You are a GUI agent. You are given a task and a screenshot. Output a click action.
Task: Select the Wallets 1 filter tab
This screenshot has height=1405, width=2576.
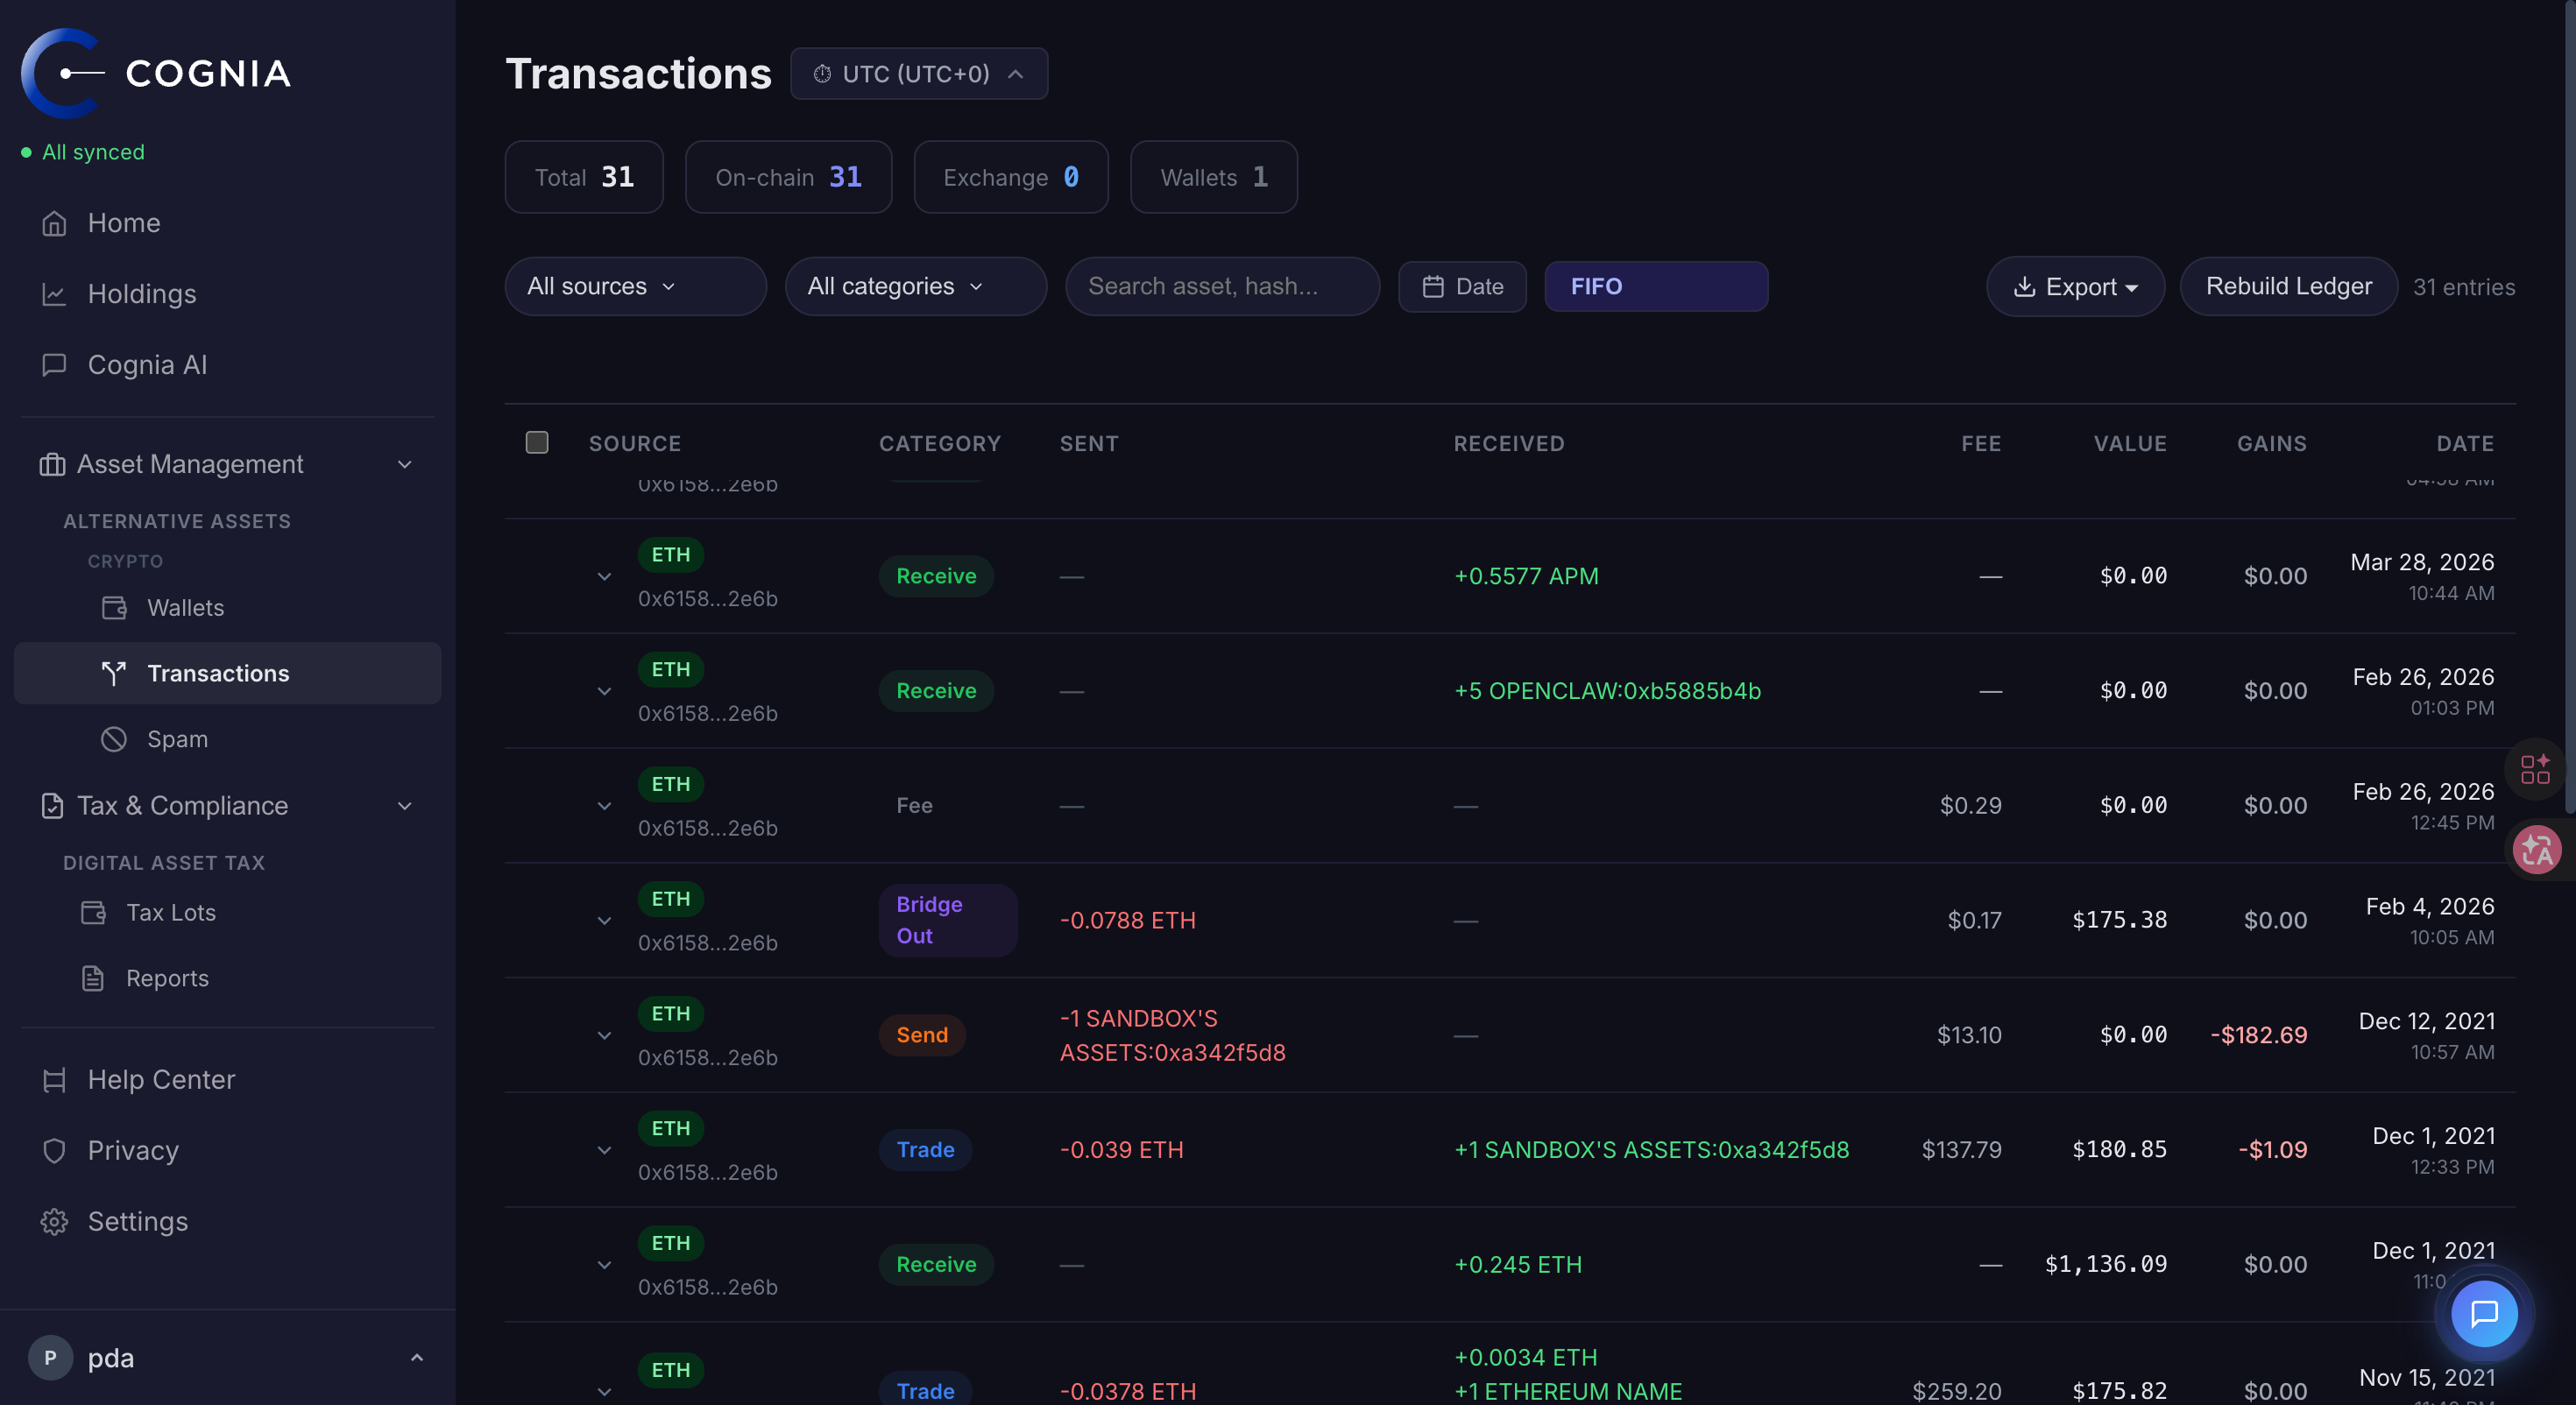[1213, 177]
